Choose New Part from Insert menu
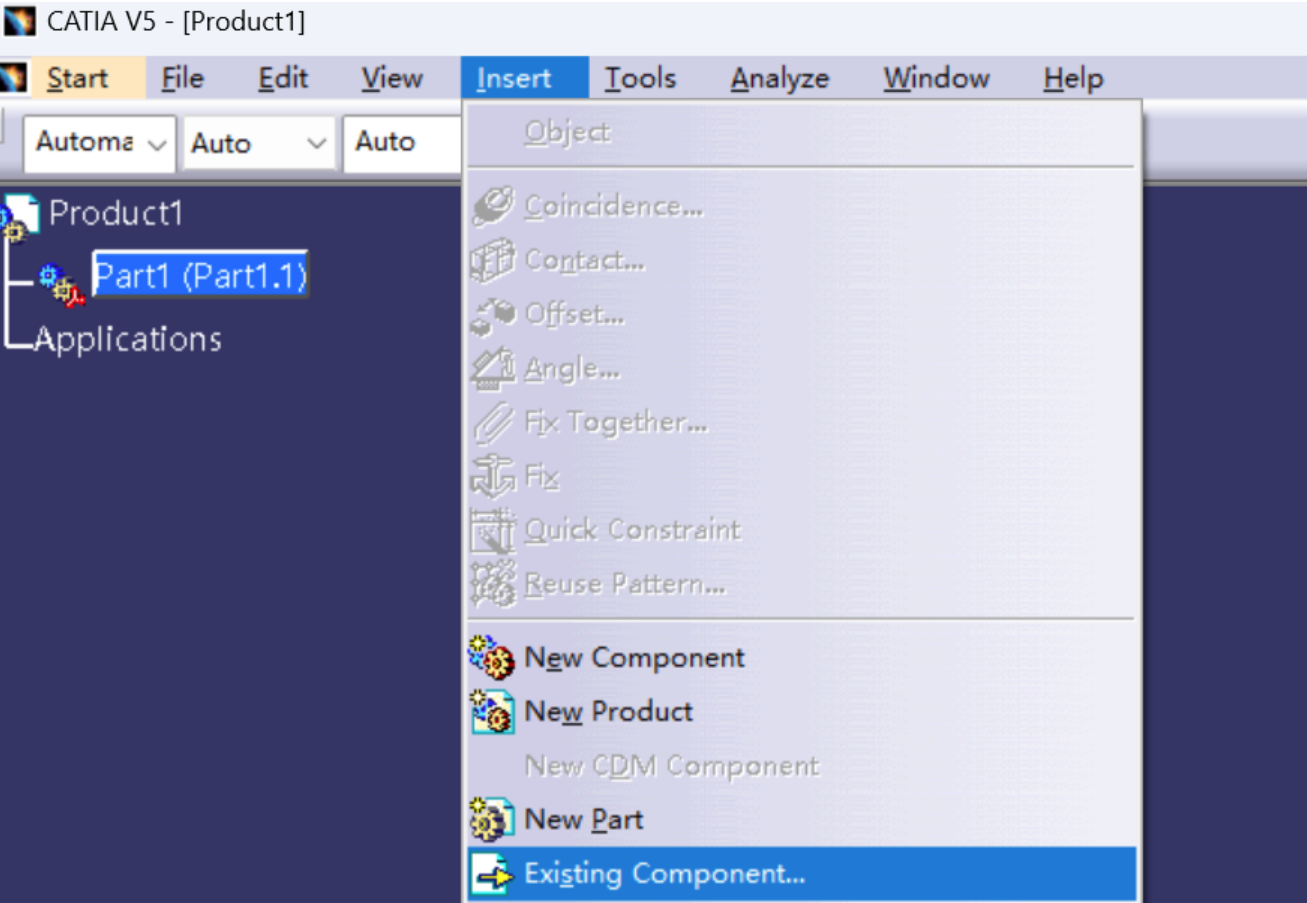Image resolution: width=1307 pixels, height=903 pixels. pyautogui.click(x=802, y=820)
